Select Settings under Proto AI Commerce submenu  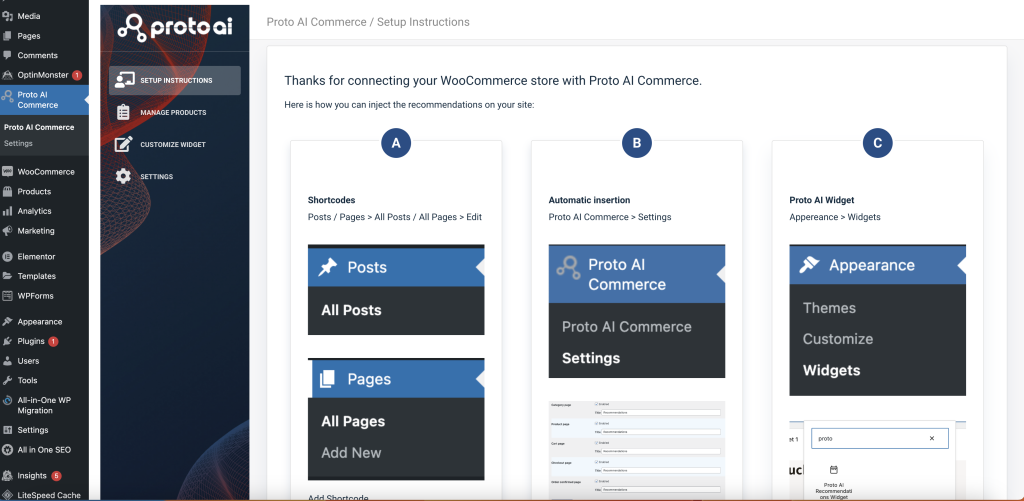pyautogui.click(x=18, y=143)
